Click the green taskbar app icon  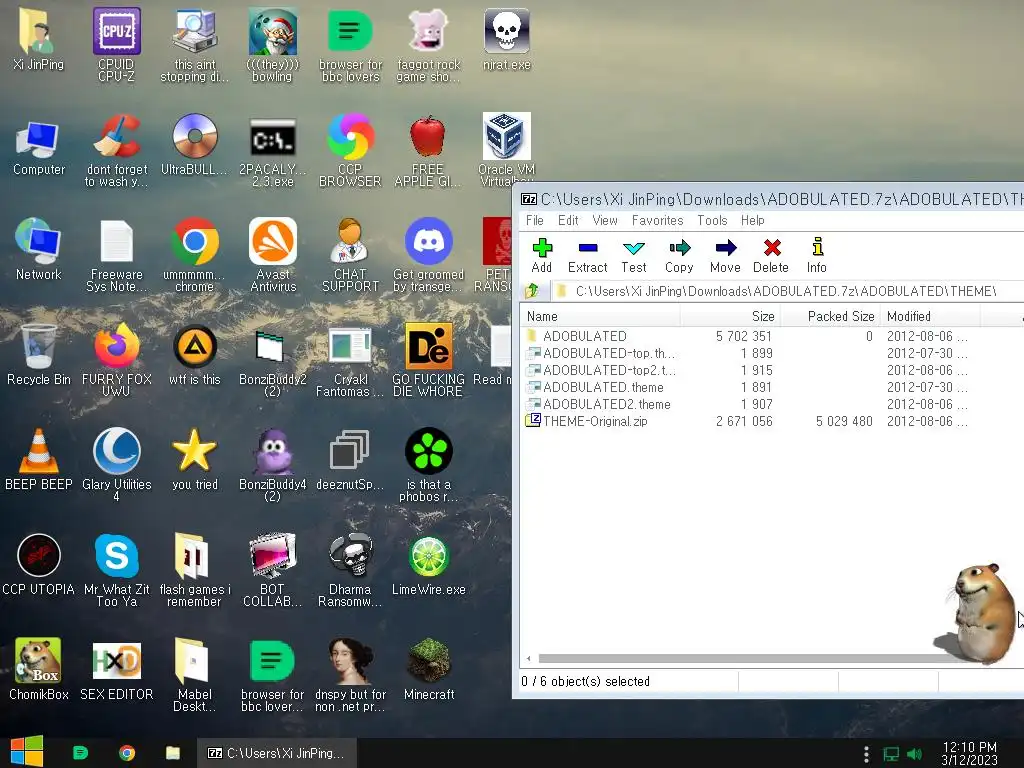80,753
